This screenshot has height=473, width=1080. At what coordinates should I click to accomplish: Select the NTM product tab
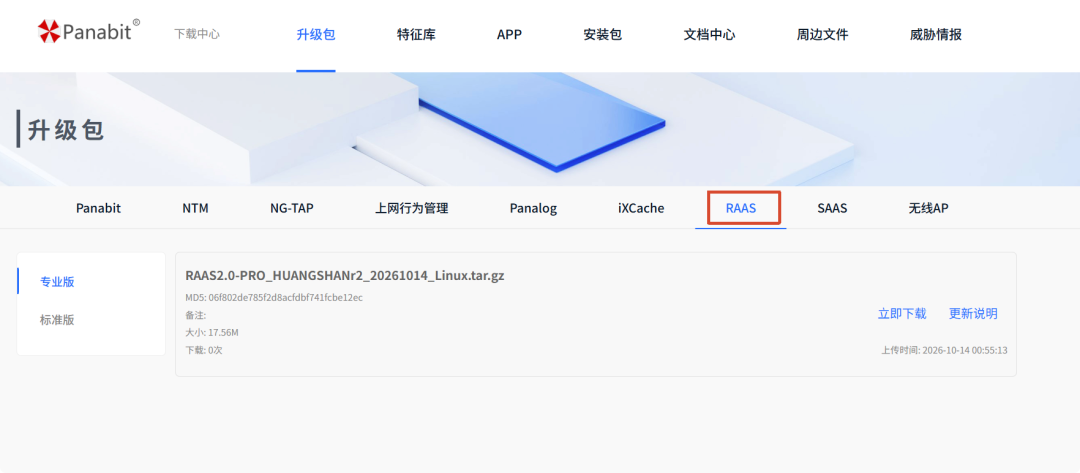(x=195, y=208)
